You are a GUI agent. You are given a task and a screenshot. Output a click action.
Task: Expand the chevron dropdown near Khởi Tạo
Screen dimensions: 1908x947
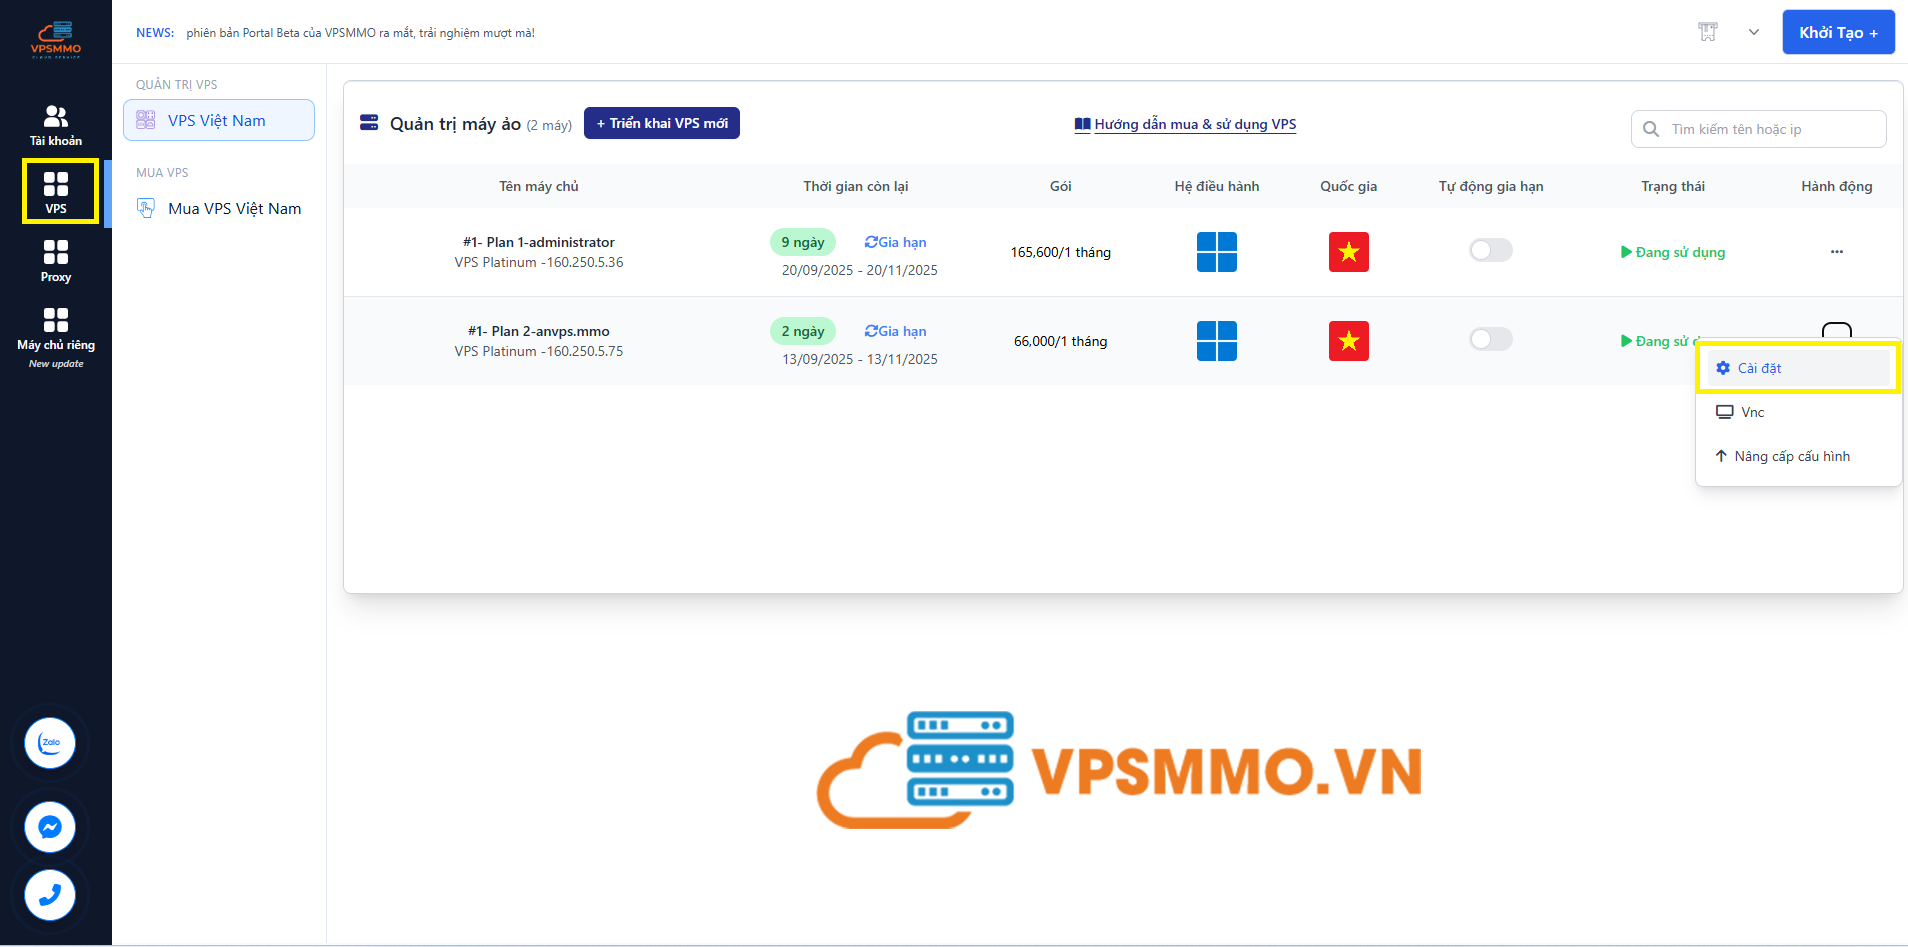(x=1753, y=32)
